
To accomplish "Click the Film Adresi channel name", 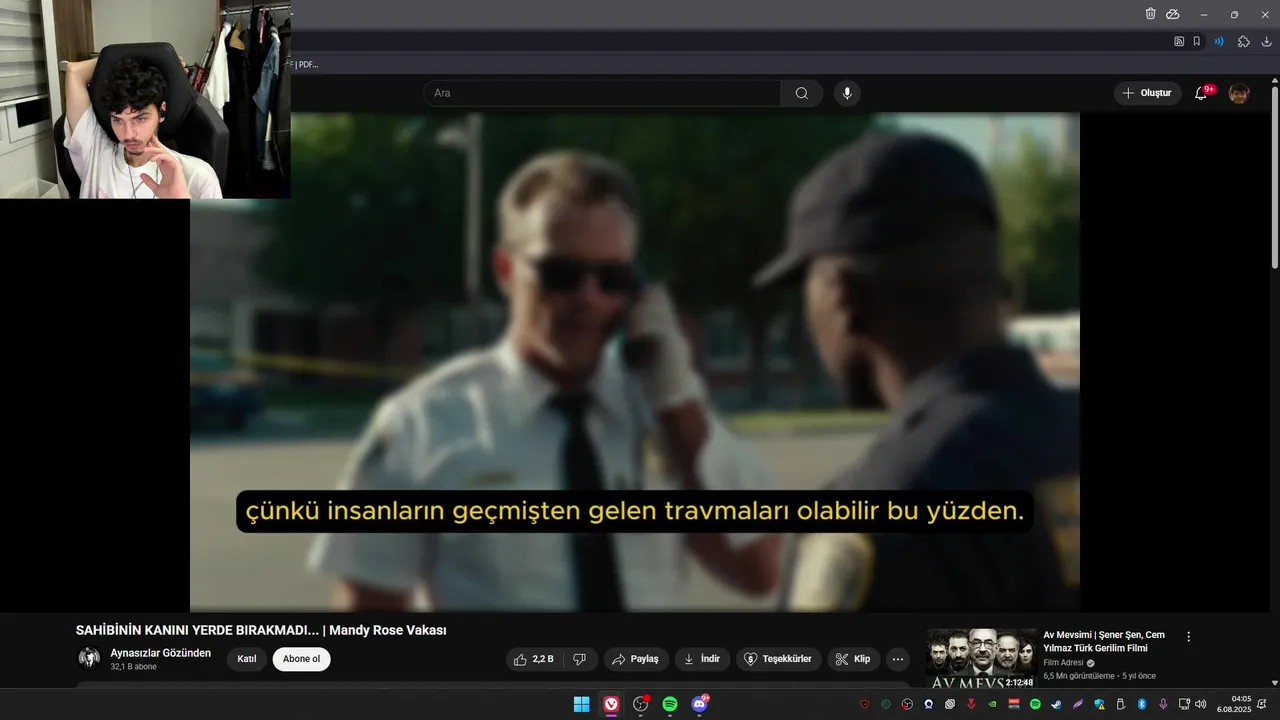I will pyautogui.click(x=1063, y=663).
